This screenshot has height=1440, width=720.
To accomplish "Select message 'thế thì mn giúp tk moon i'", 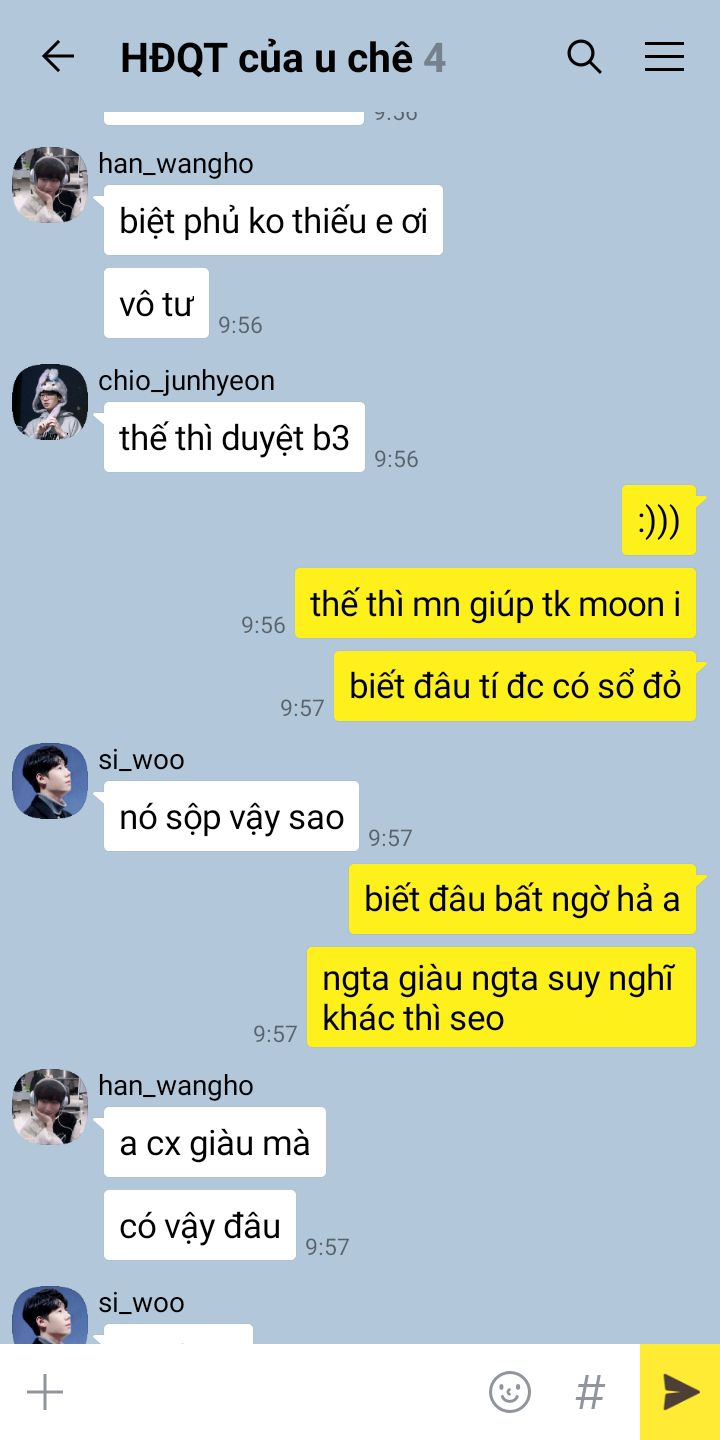I will click(495, 603).
